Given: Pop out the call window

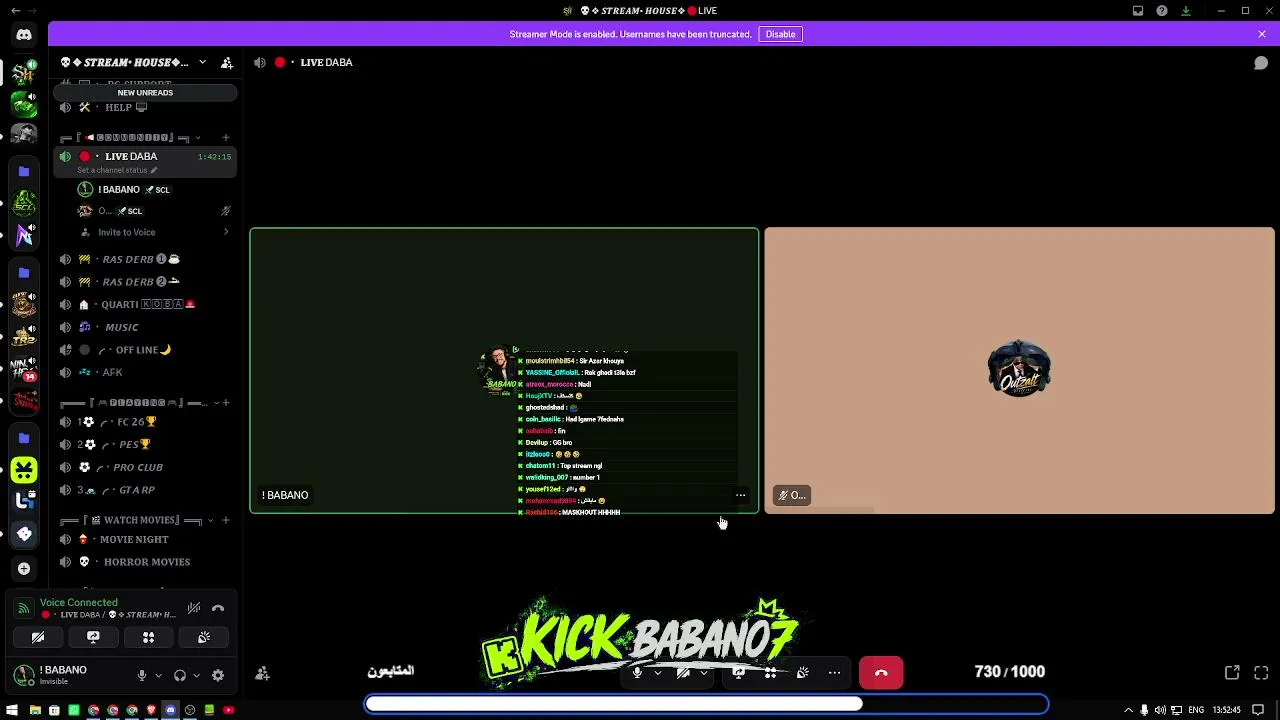Looking at the screenshot, I should [1232, 673].
